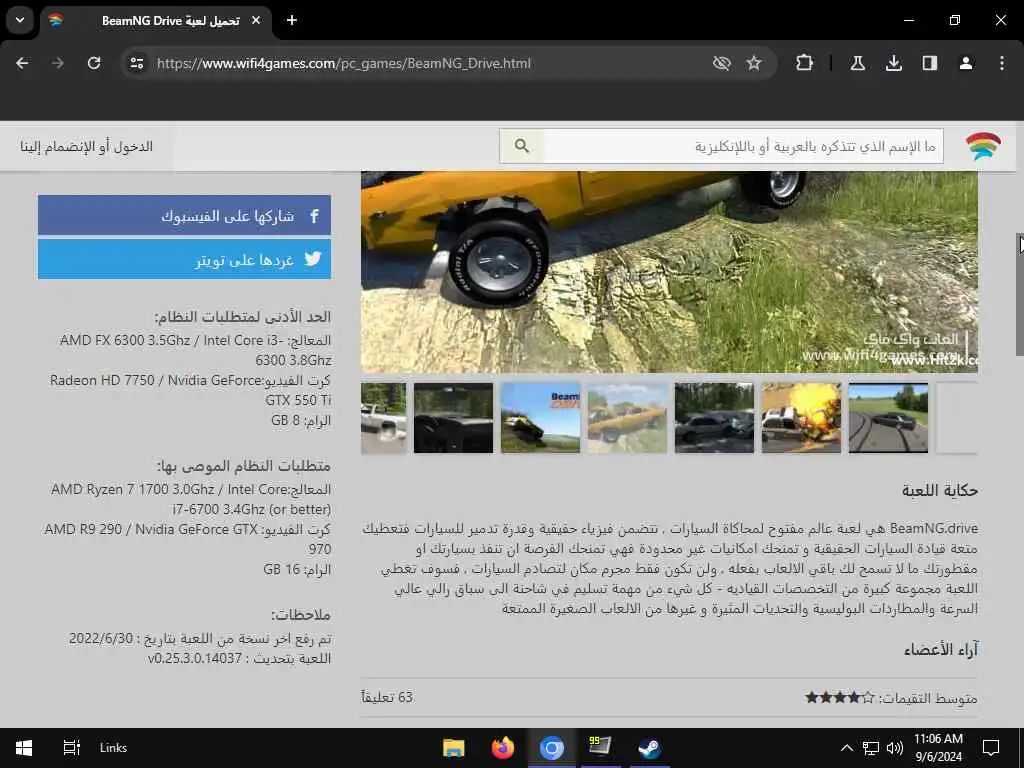The image size is (1024, 768).
Task: Click the recommended requirements heading
Action: pyautogui.click(x=244, y=466)
